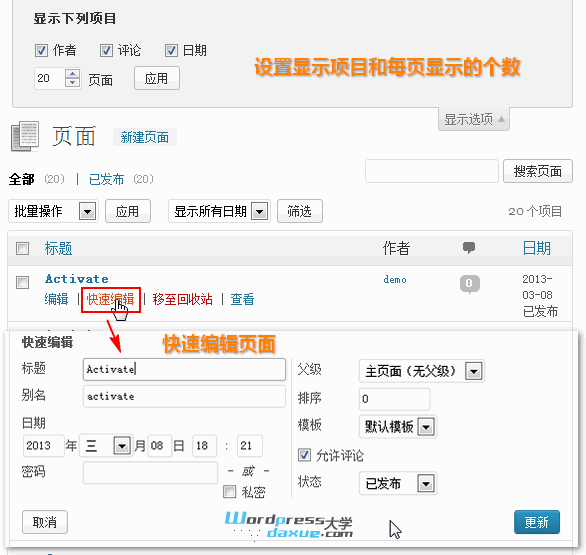Toggle the 允许评论 checkbox
The height and width of the screenshot is (555, 586).
click(304, 455)
